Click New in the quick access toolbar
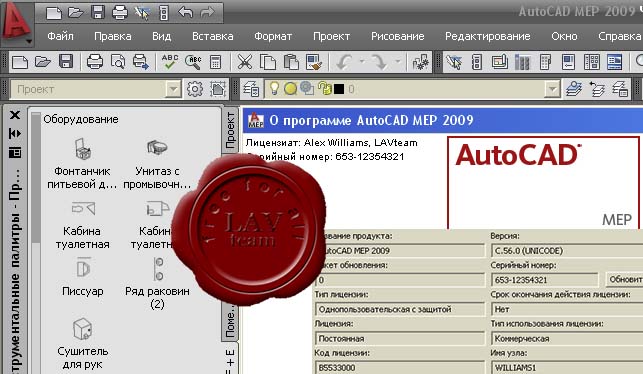This screenshot has height=374, width=643. point(54,13)
